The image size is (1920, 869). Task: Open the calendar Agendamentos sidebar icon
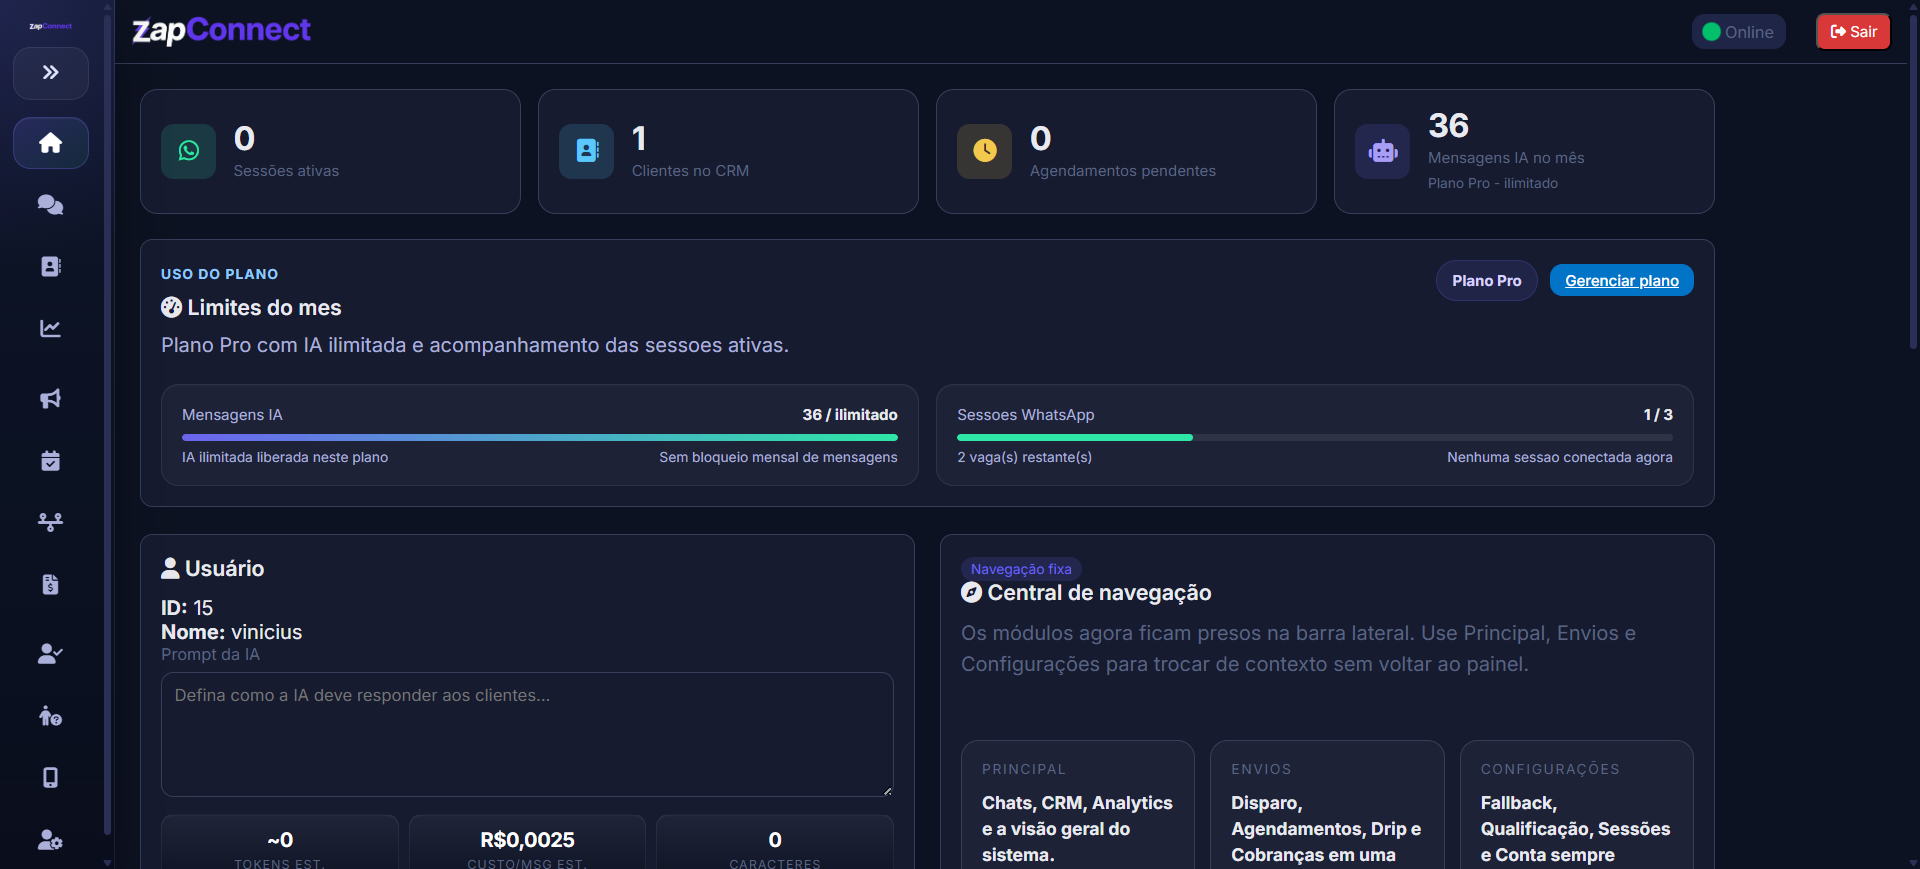[51, 461]
